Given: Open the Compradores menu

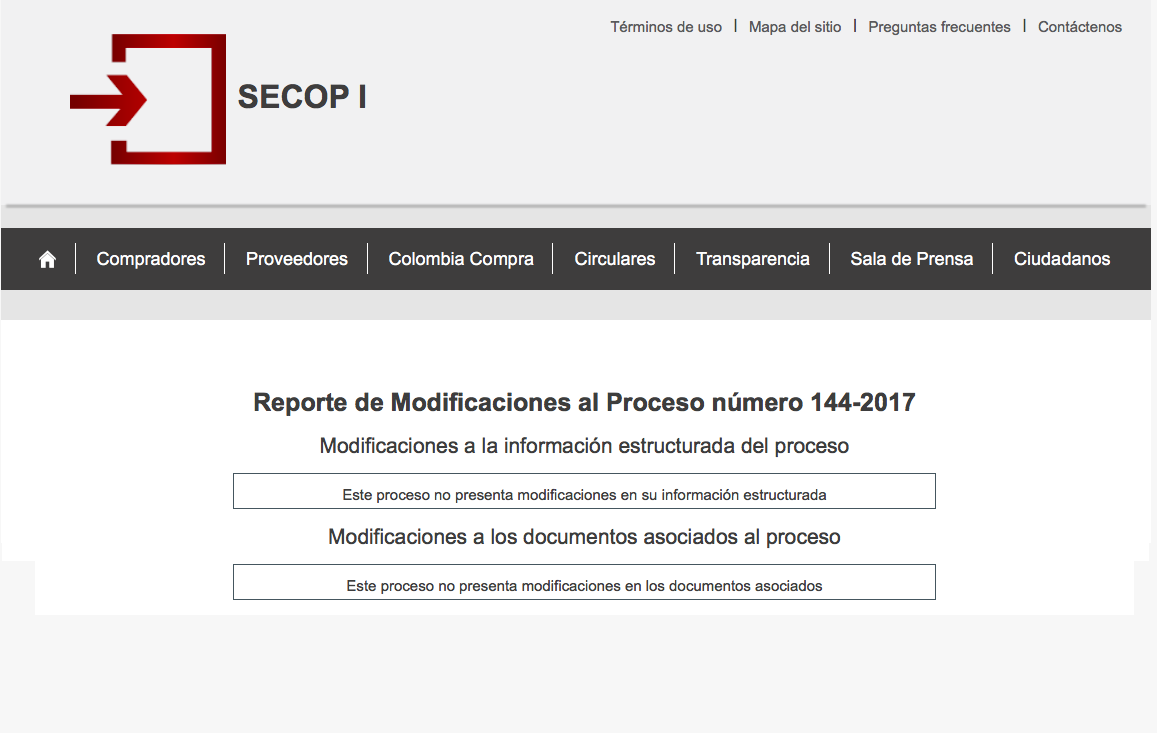Looking at the screenshot, I should (x=151, y=259).
